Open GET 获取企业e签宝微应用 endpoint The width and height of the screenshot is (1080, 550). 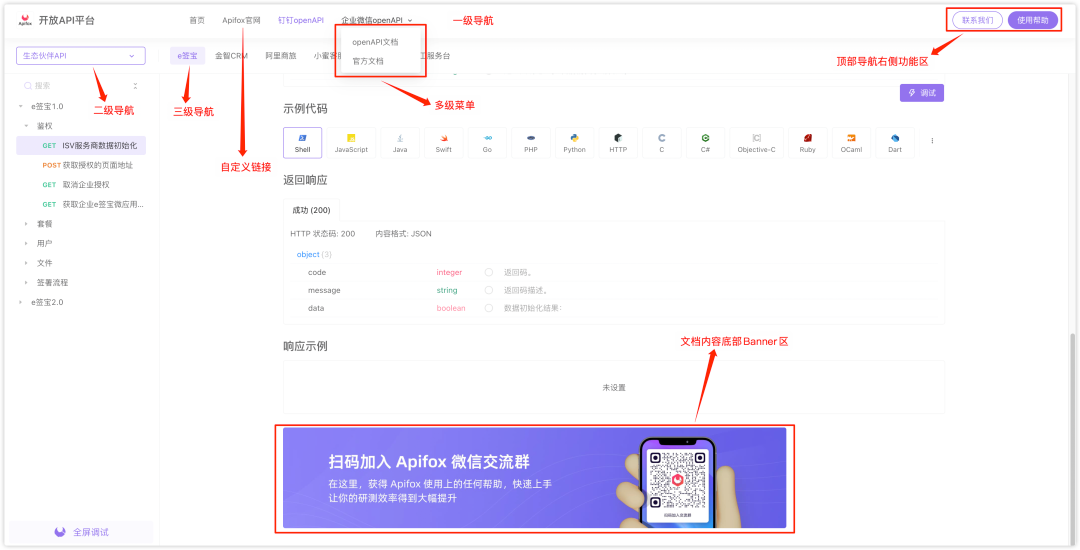point(81,204)
